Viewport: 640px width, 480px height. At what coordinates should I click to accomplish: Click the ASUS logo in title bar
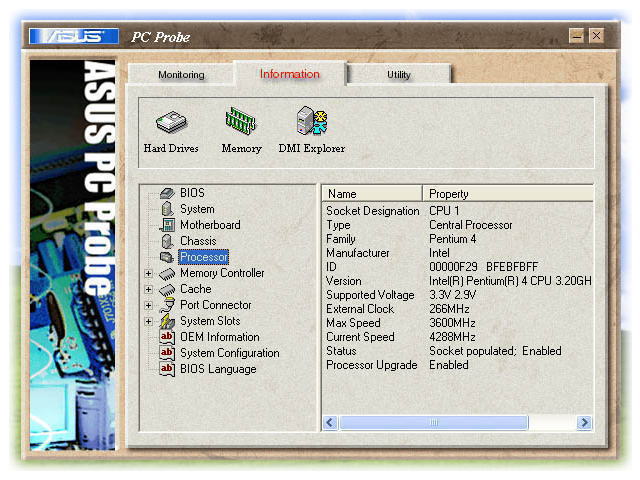[74, 36]
